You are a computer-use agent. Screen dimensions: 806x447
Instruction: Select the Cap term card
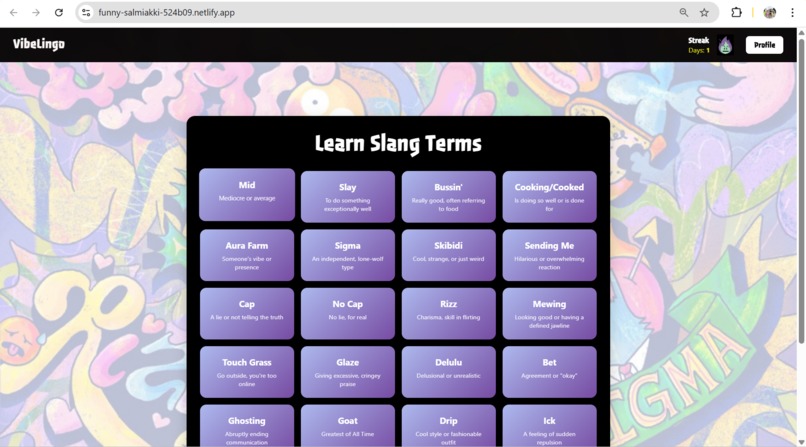coord(247,313)
